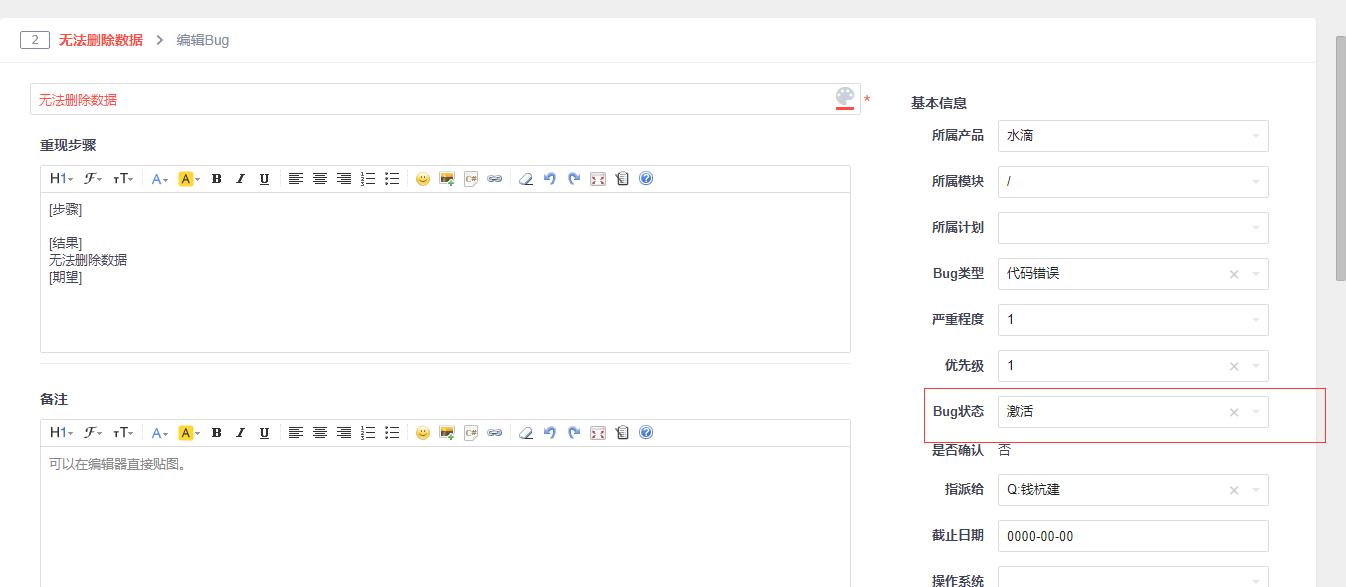Insert image in 备注 editor
The height and width of the screenshot is (587, 1346).
tap(447, 433)
